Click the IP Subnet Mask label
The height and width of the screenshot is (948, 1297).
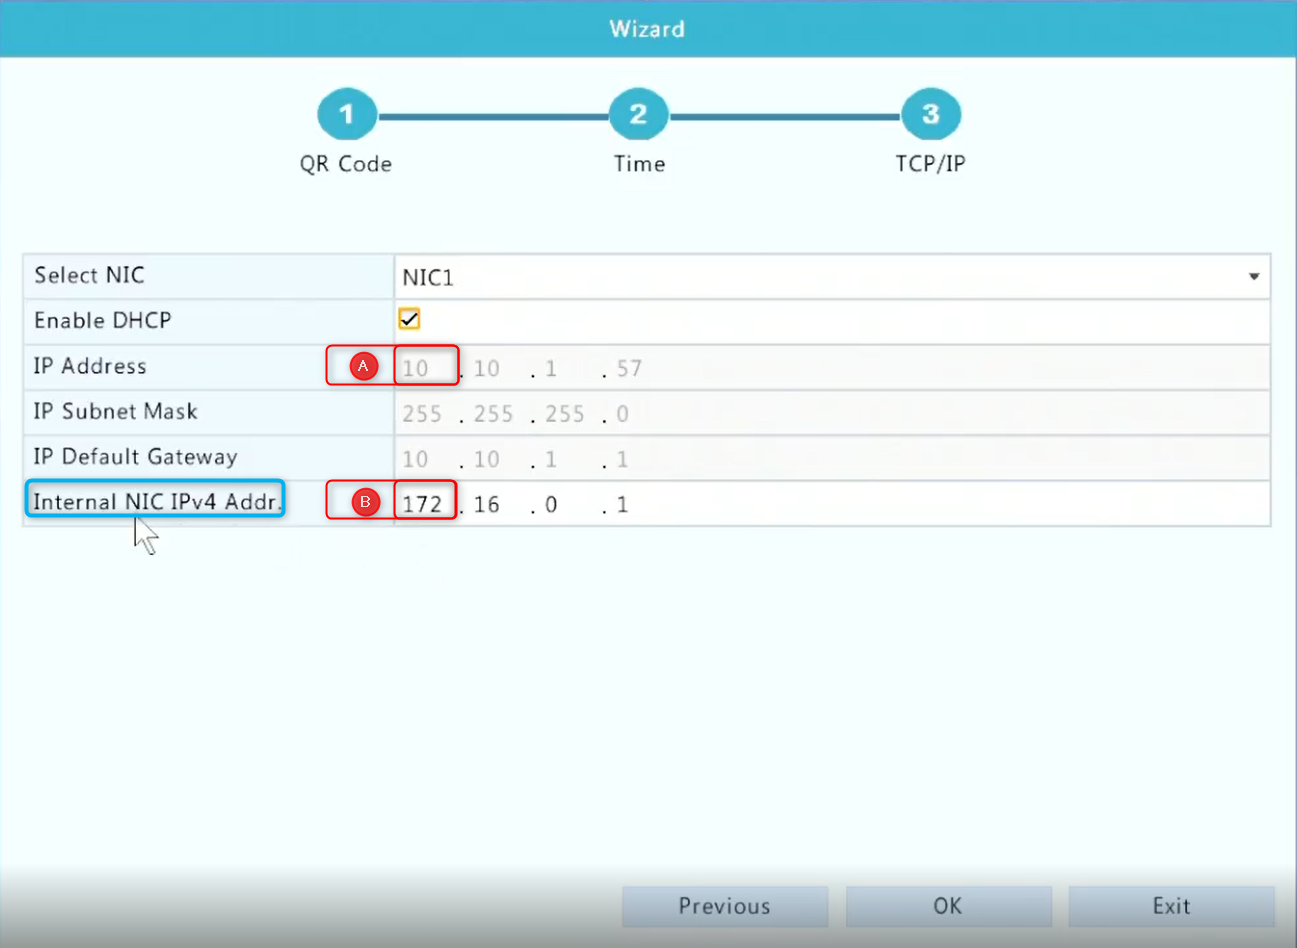(x=115, y=411)
